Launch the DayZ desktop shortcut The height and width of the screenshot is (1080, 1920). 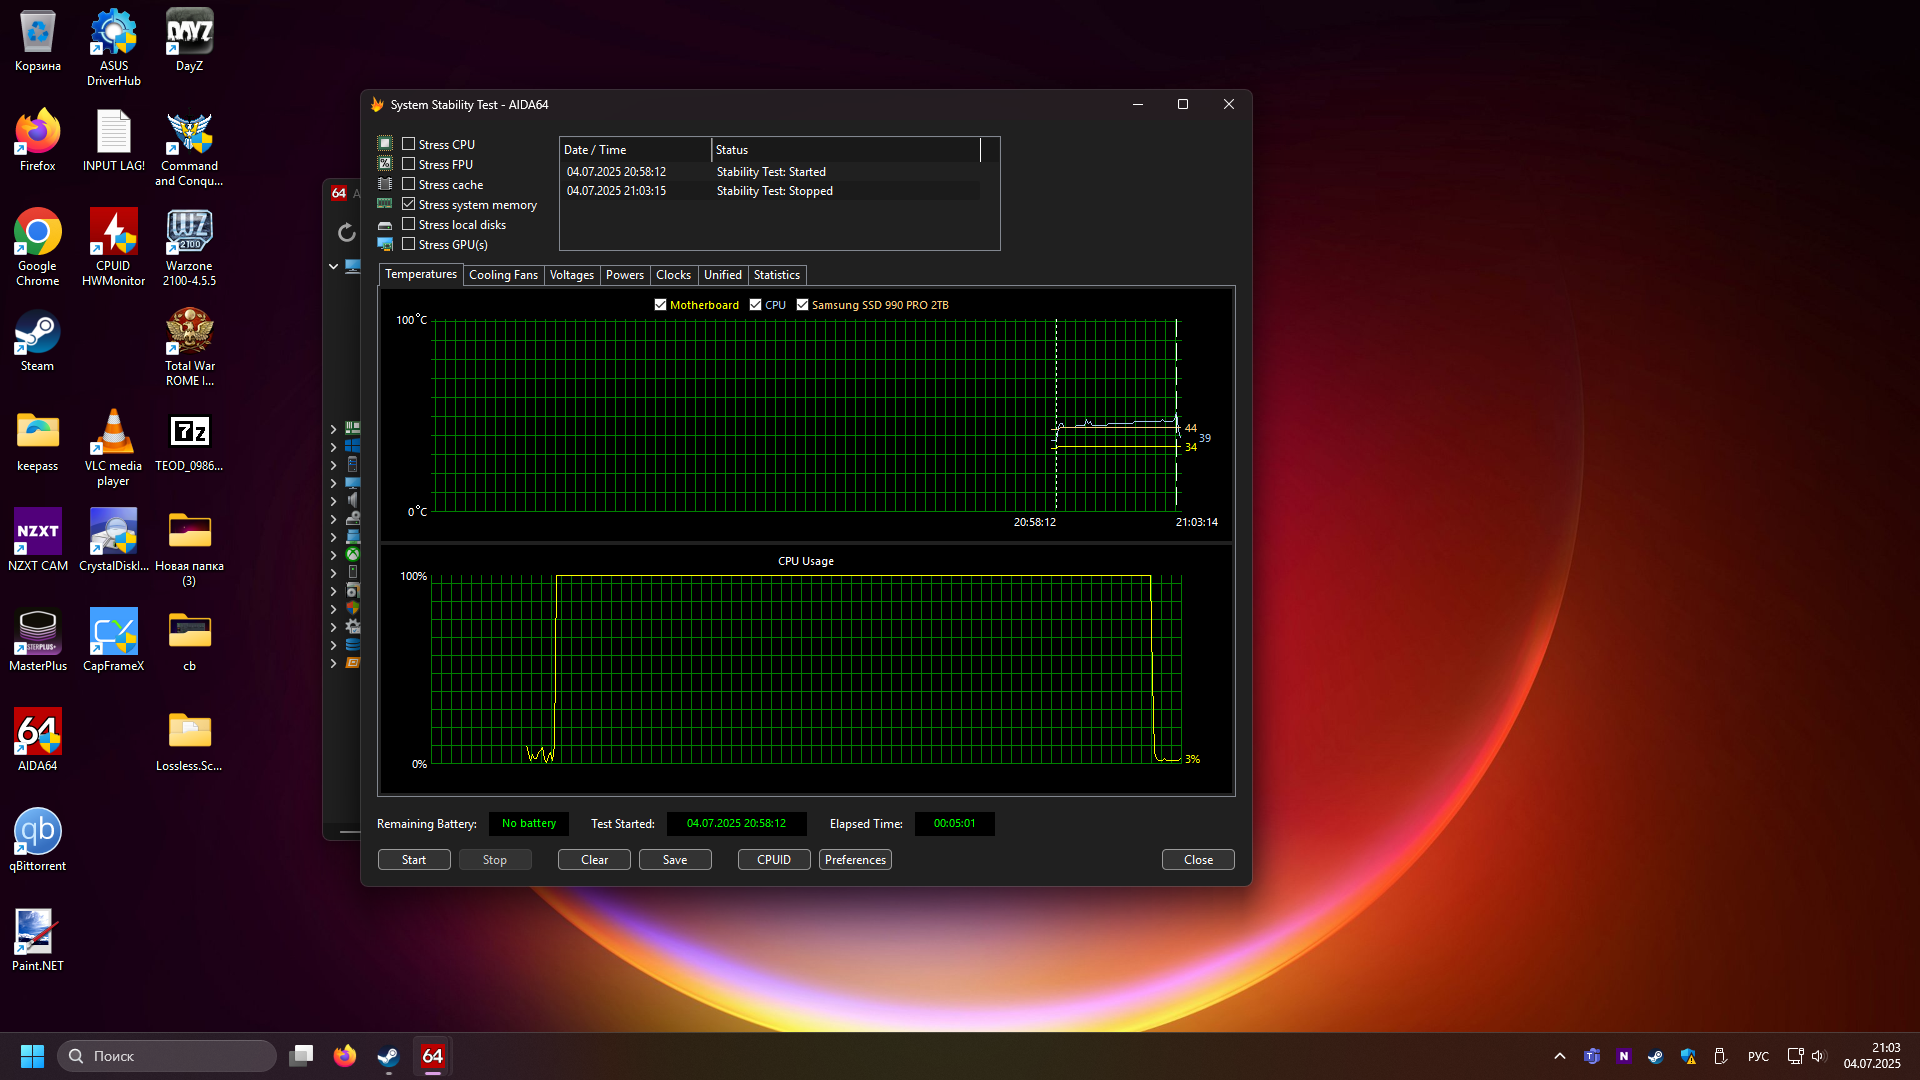pos(189,40)
